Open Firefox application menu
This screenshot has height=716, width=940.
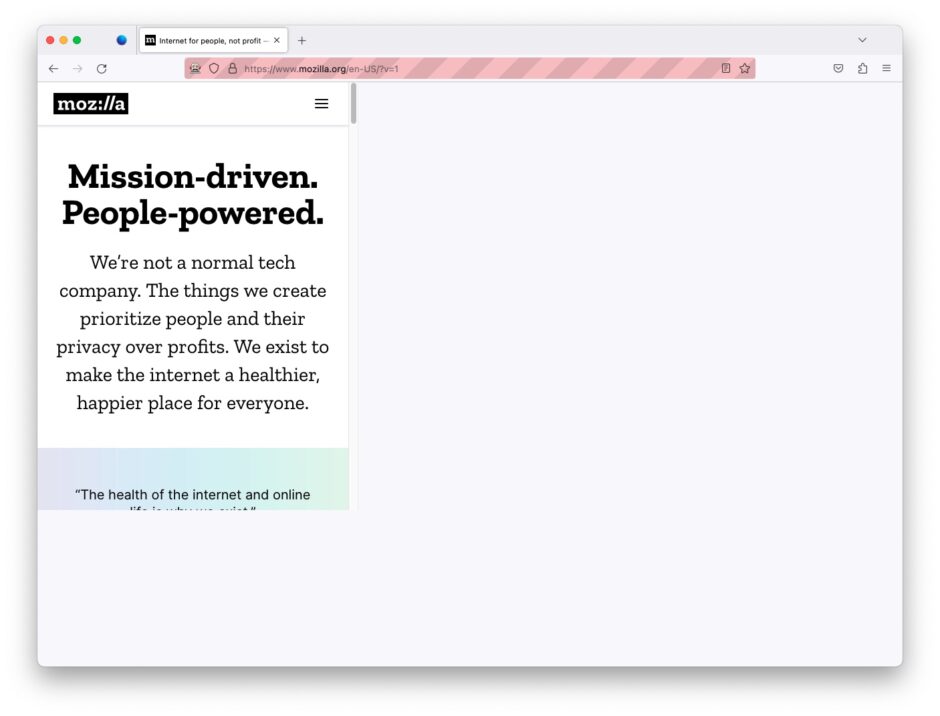point(886,68)
